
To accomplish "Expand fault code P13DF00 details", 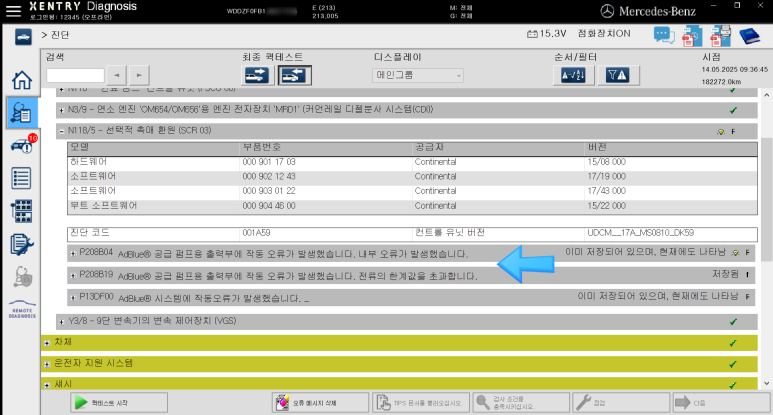I will click(73, 297).
